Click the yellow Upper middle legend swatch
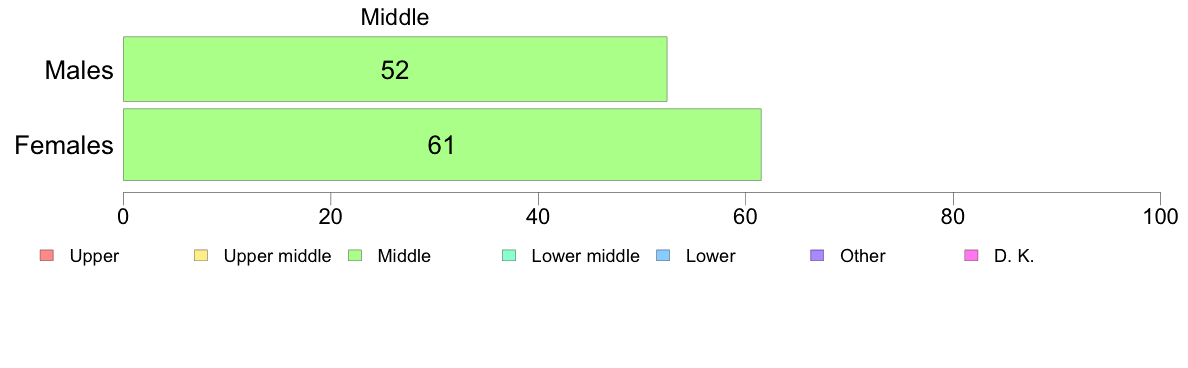The height and width of the screenshot is (368, 1188). [200, 256]
